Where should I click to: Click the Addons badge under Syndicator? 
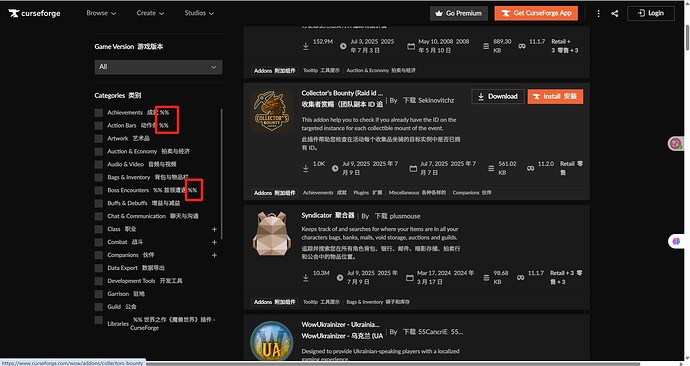click(x=275, y=302)
